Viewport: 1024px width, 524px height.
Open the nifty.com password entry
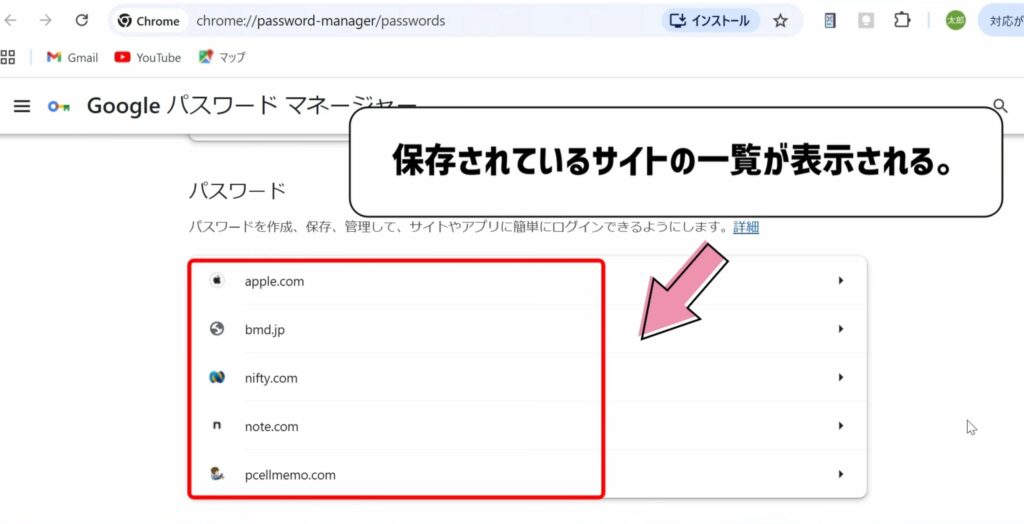coord(528,378)
